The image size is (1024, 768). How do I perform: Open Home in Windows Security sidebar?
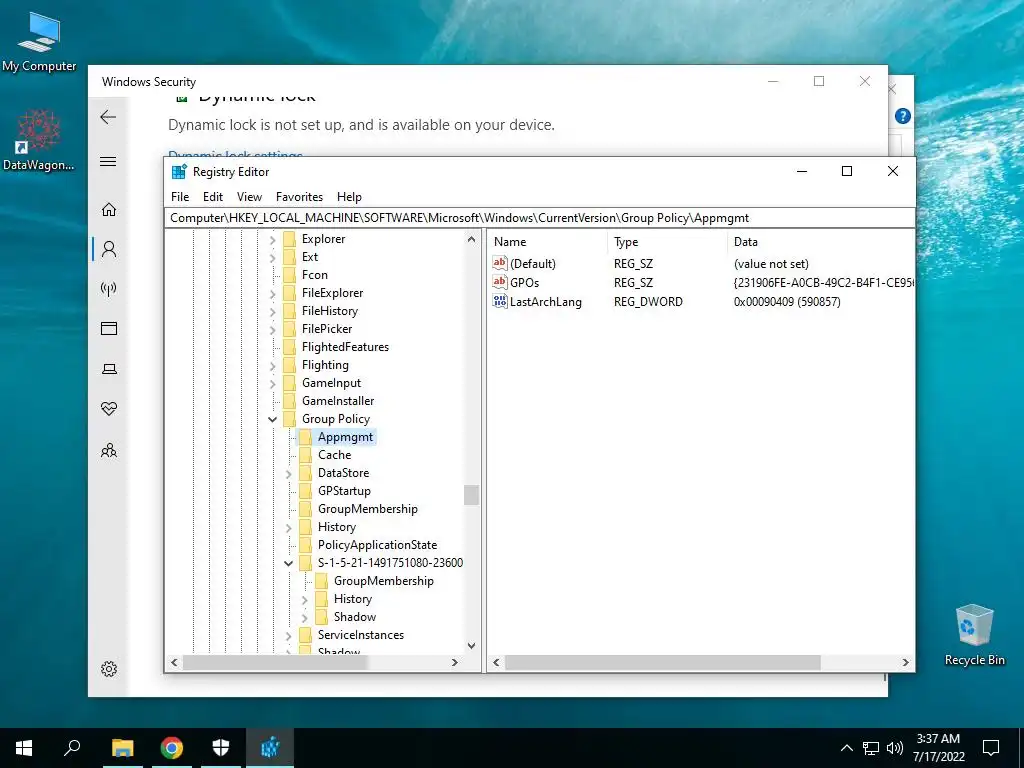(109, 209)
